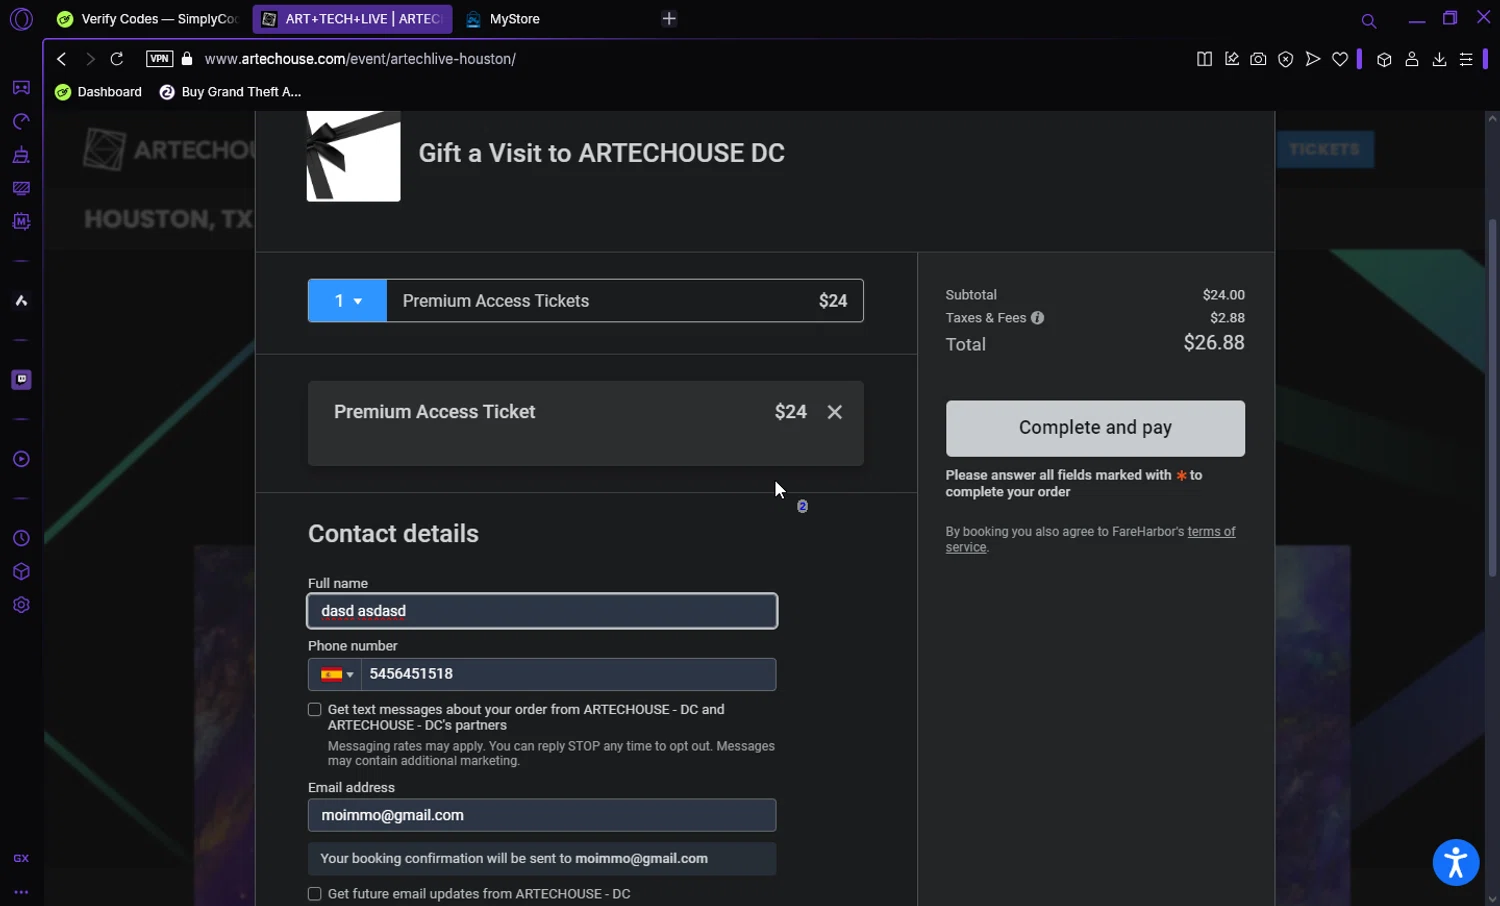Open GX Corner gamepad icon in sidebar

point(21,88)
